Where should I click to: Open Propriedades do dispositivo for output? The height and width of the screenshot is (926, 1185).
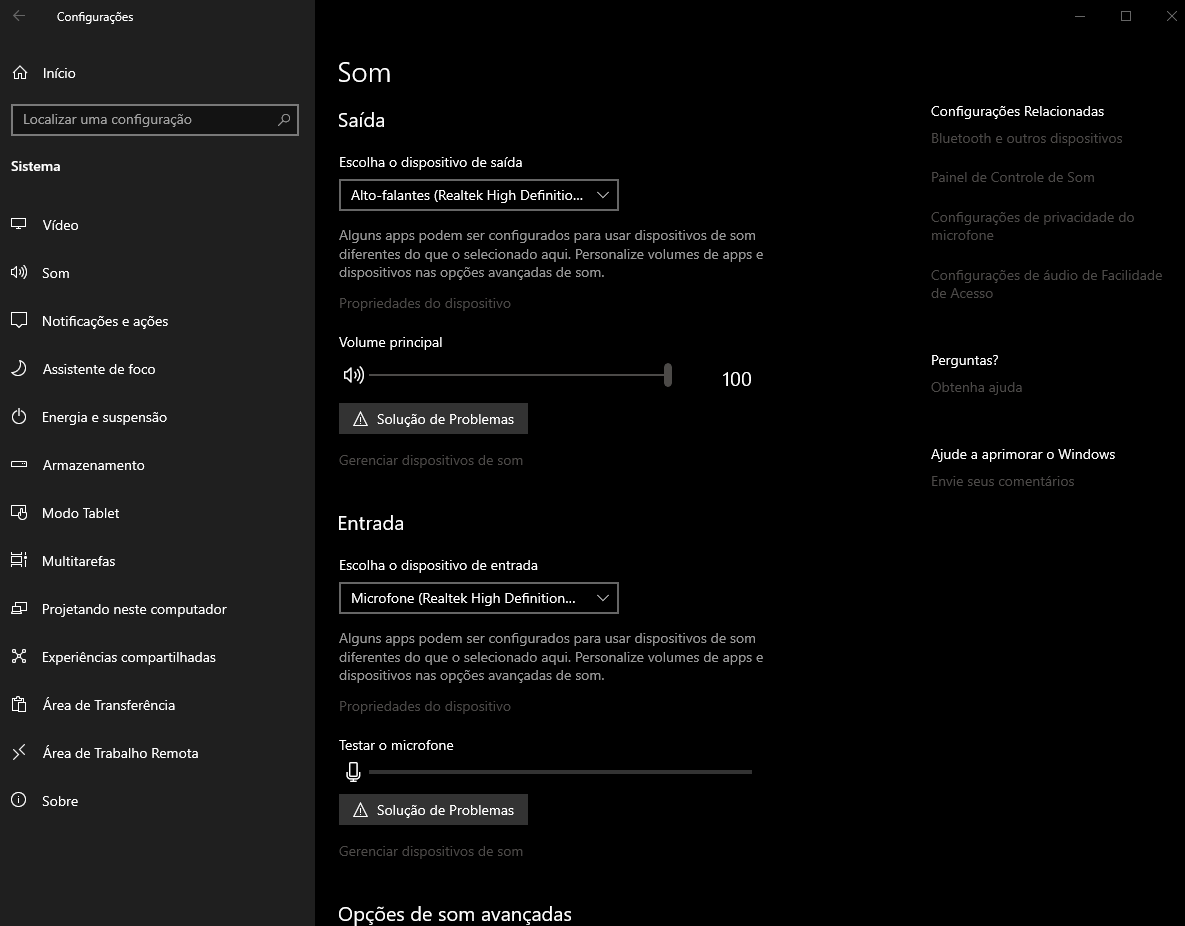(x=425, y=303)
